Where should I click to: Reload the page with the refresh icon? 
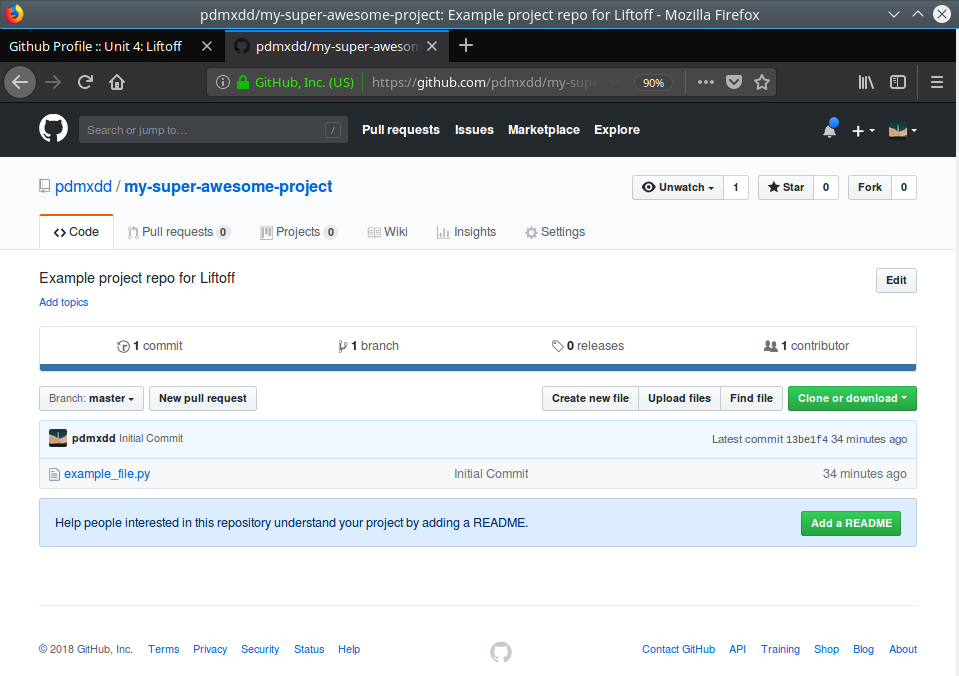click(86, 82)
